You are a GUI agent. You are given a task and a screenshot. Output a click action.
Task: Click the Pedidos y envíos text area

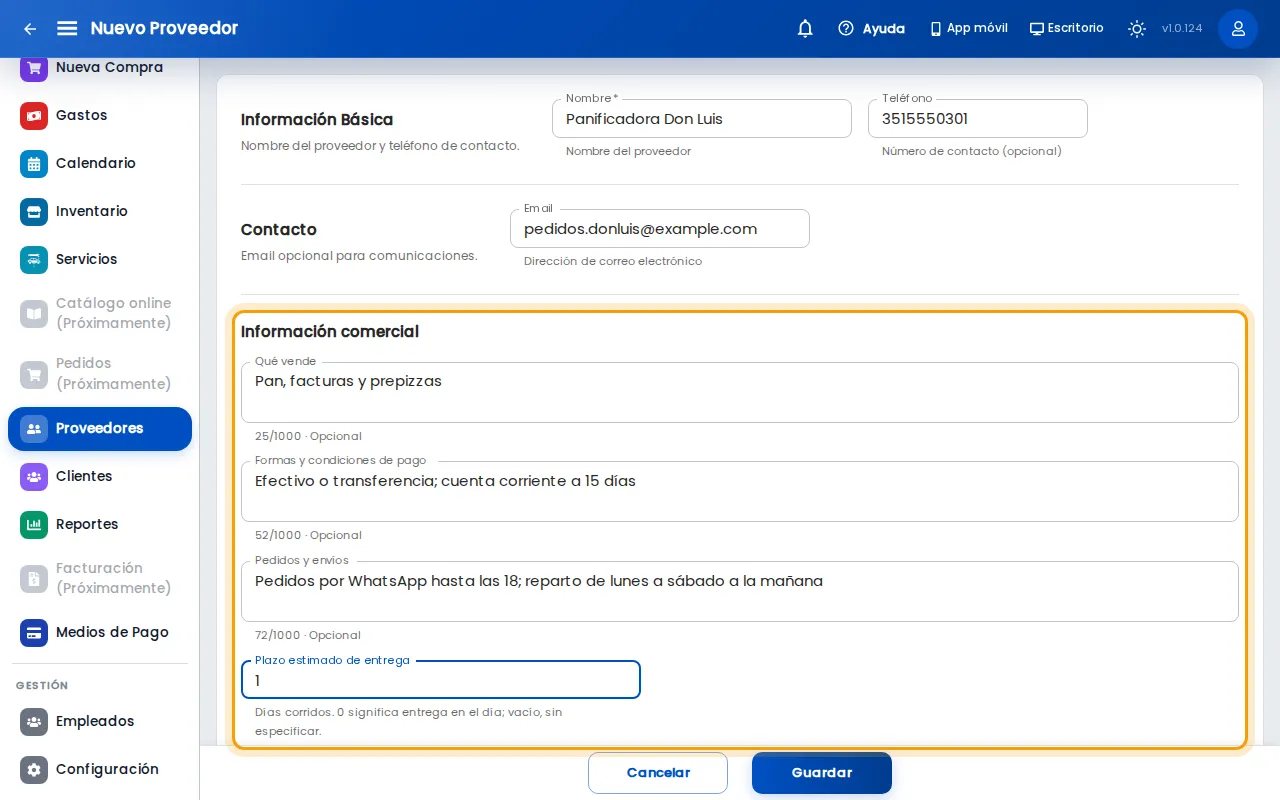[740, 591]
